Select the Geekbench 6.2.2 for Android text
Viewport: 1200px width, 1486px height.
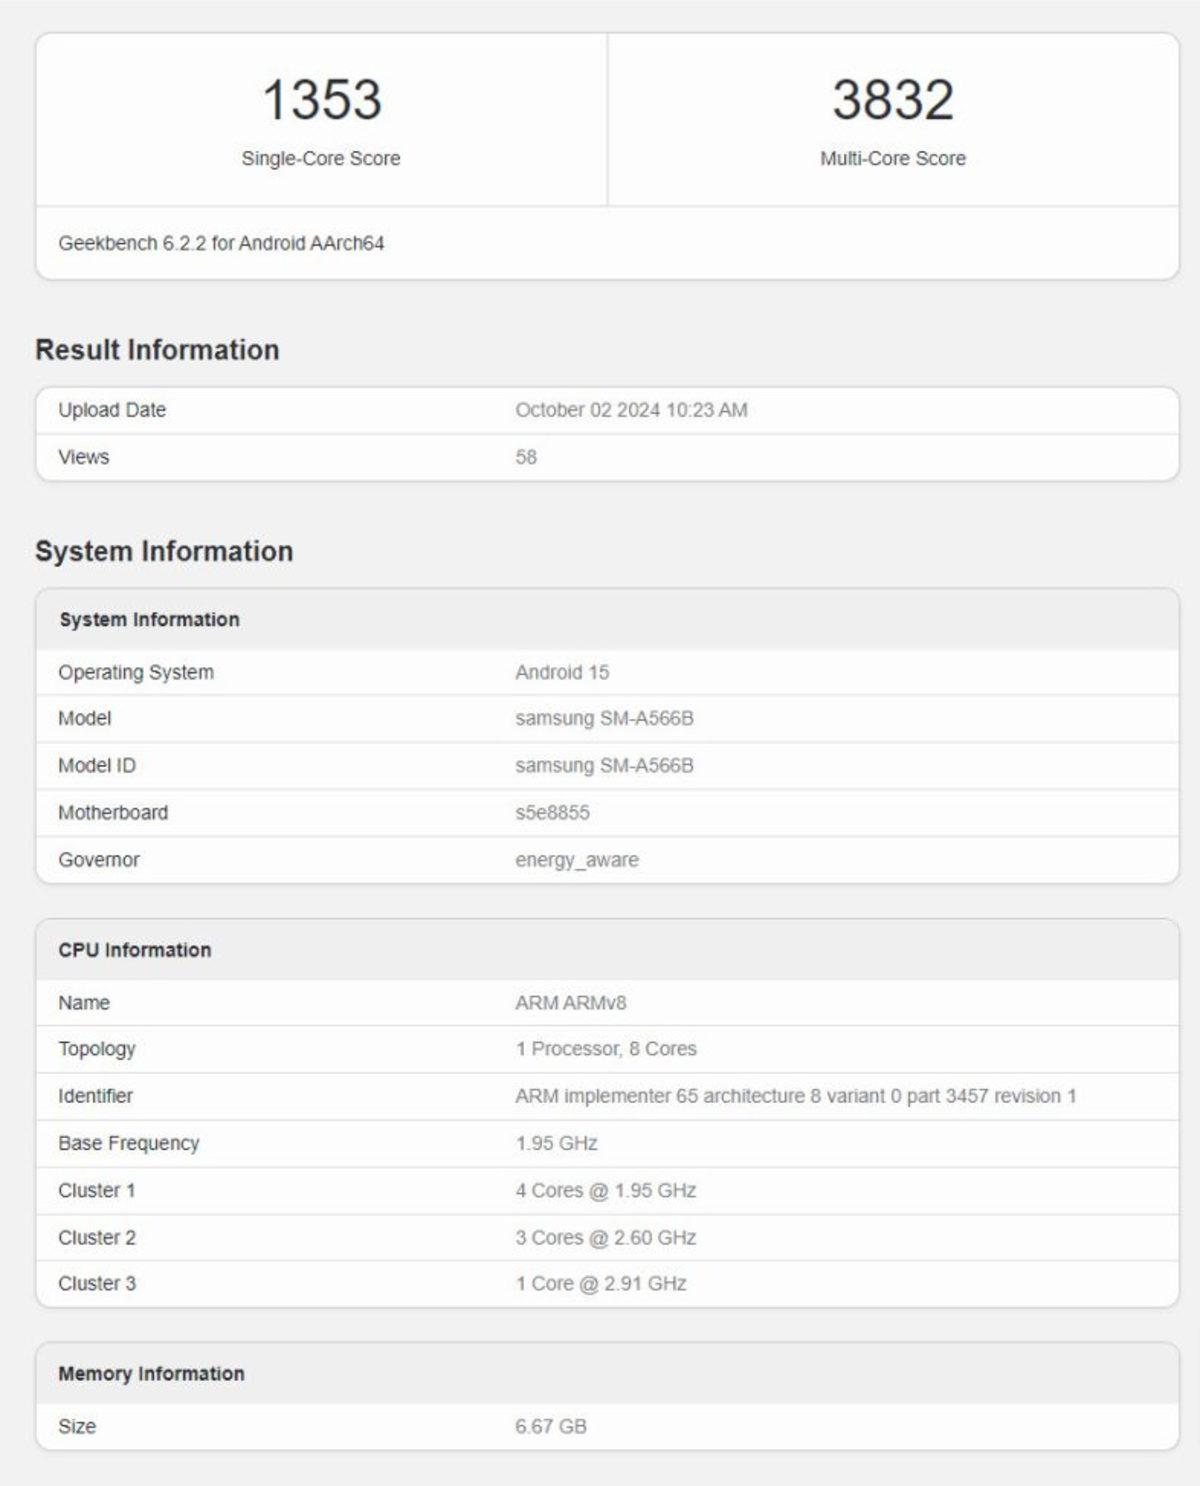221,243
